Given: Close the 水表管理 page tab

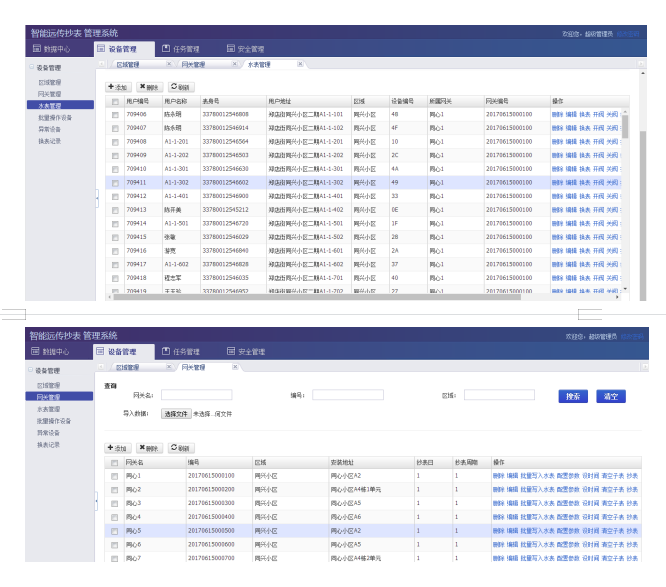Looking at the screenshot, I should (300, 64).
